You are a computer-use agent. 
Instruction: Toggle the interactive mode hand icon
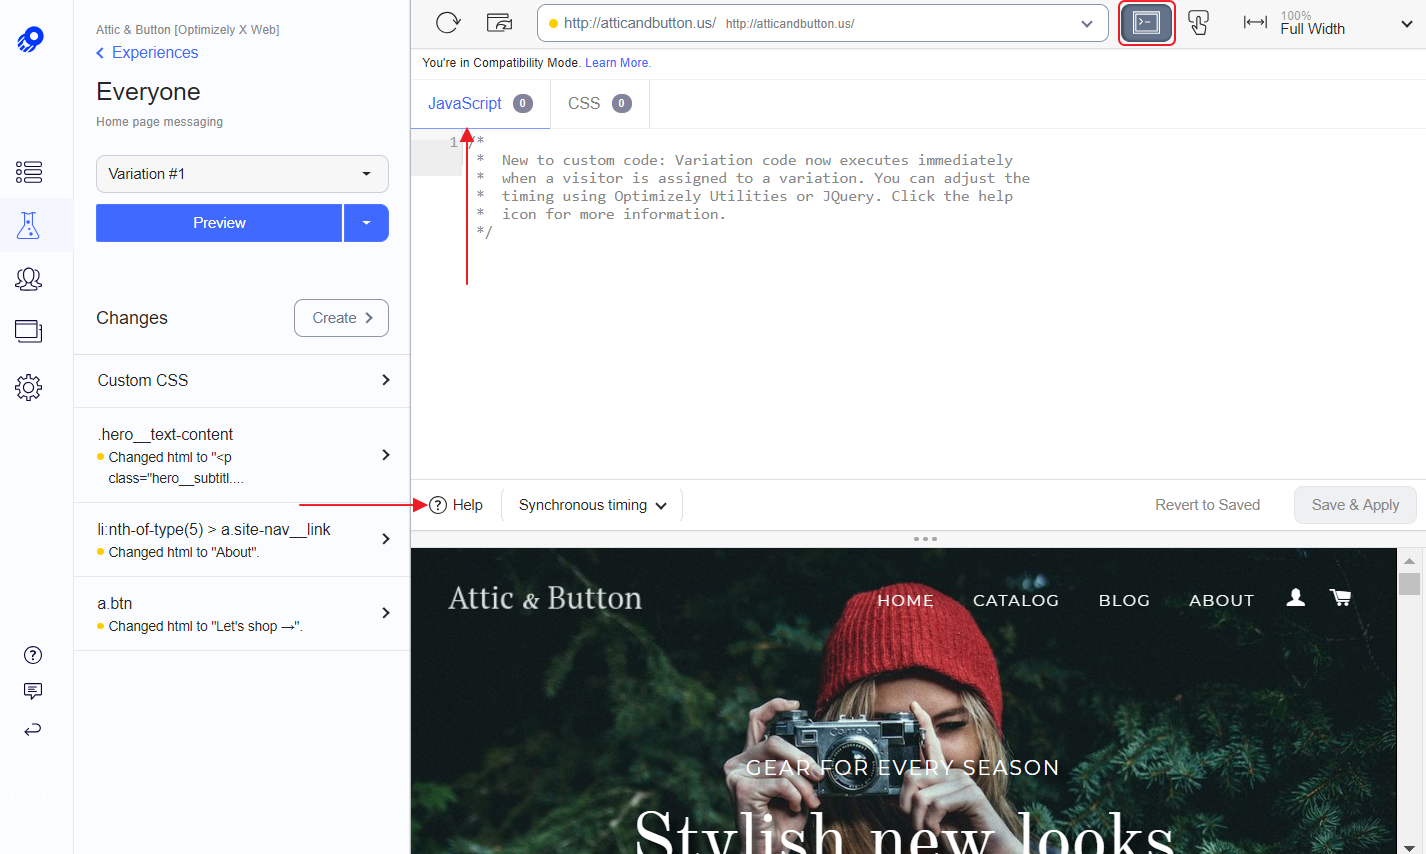click(x=1199, y=22)
